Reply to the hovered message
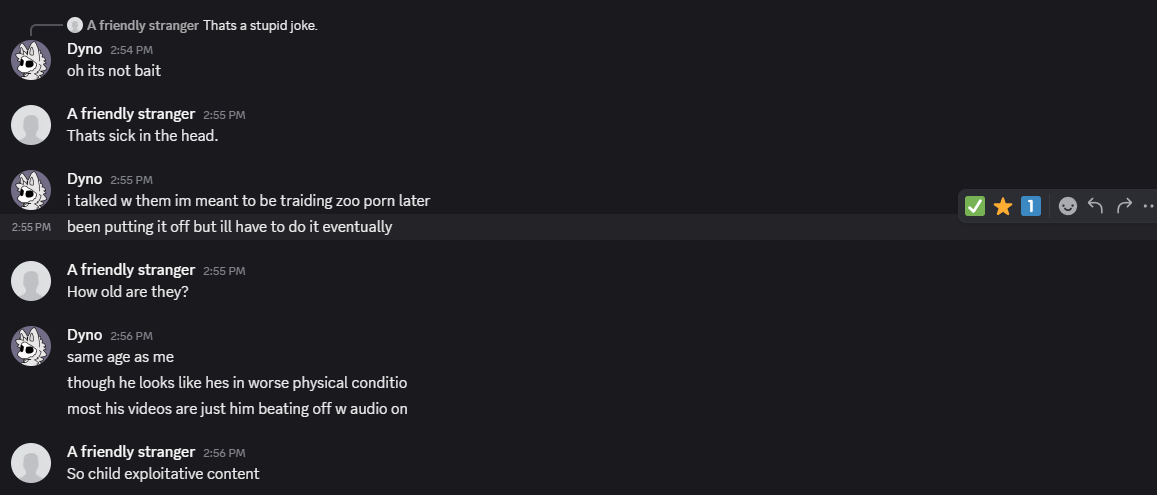This screenshot has width=1157, height=495. pyautogui.click(x=1095, y=206)
